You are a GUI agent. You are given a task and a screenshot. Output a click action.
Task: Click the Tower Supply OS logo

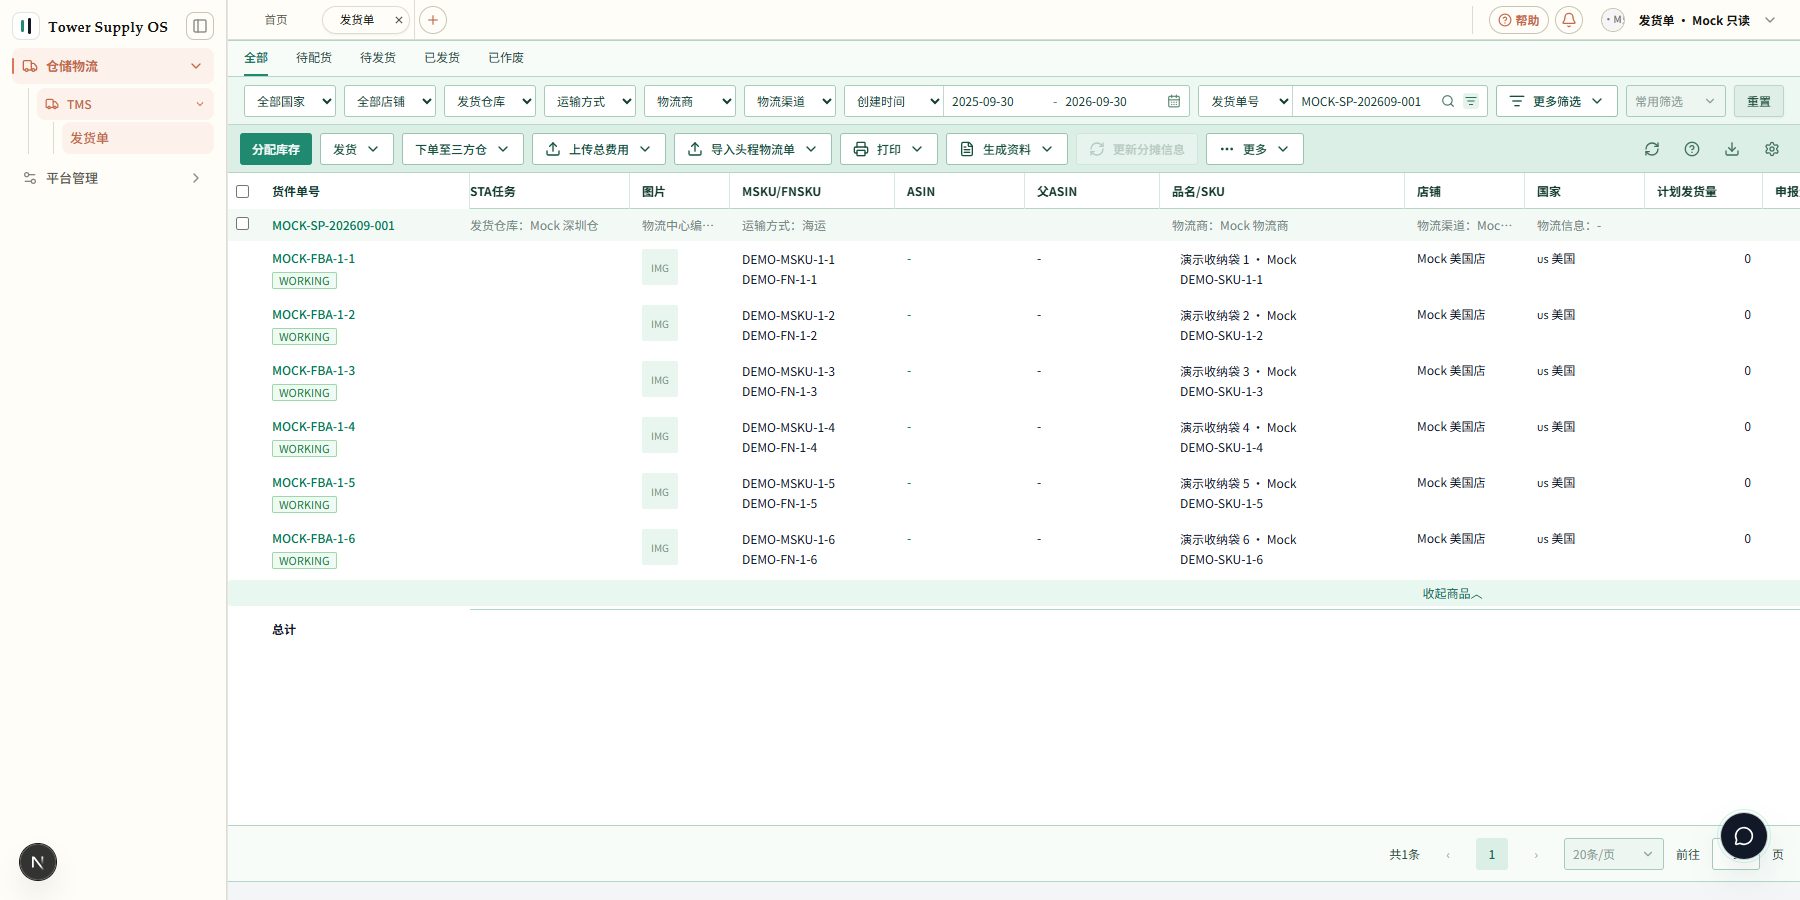click(x=26, y=26)
